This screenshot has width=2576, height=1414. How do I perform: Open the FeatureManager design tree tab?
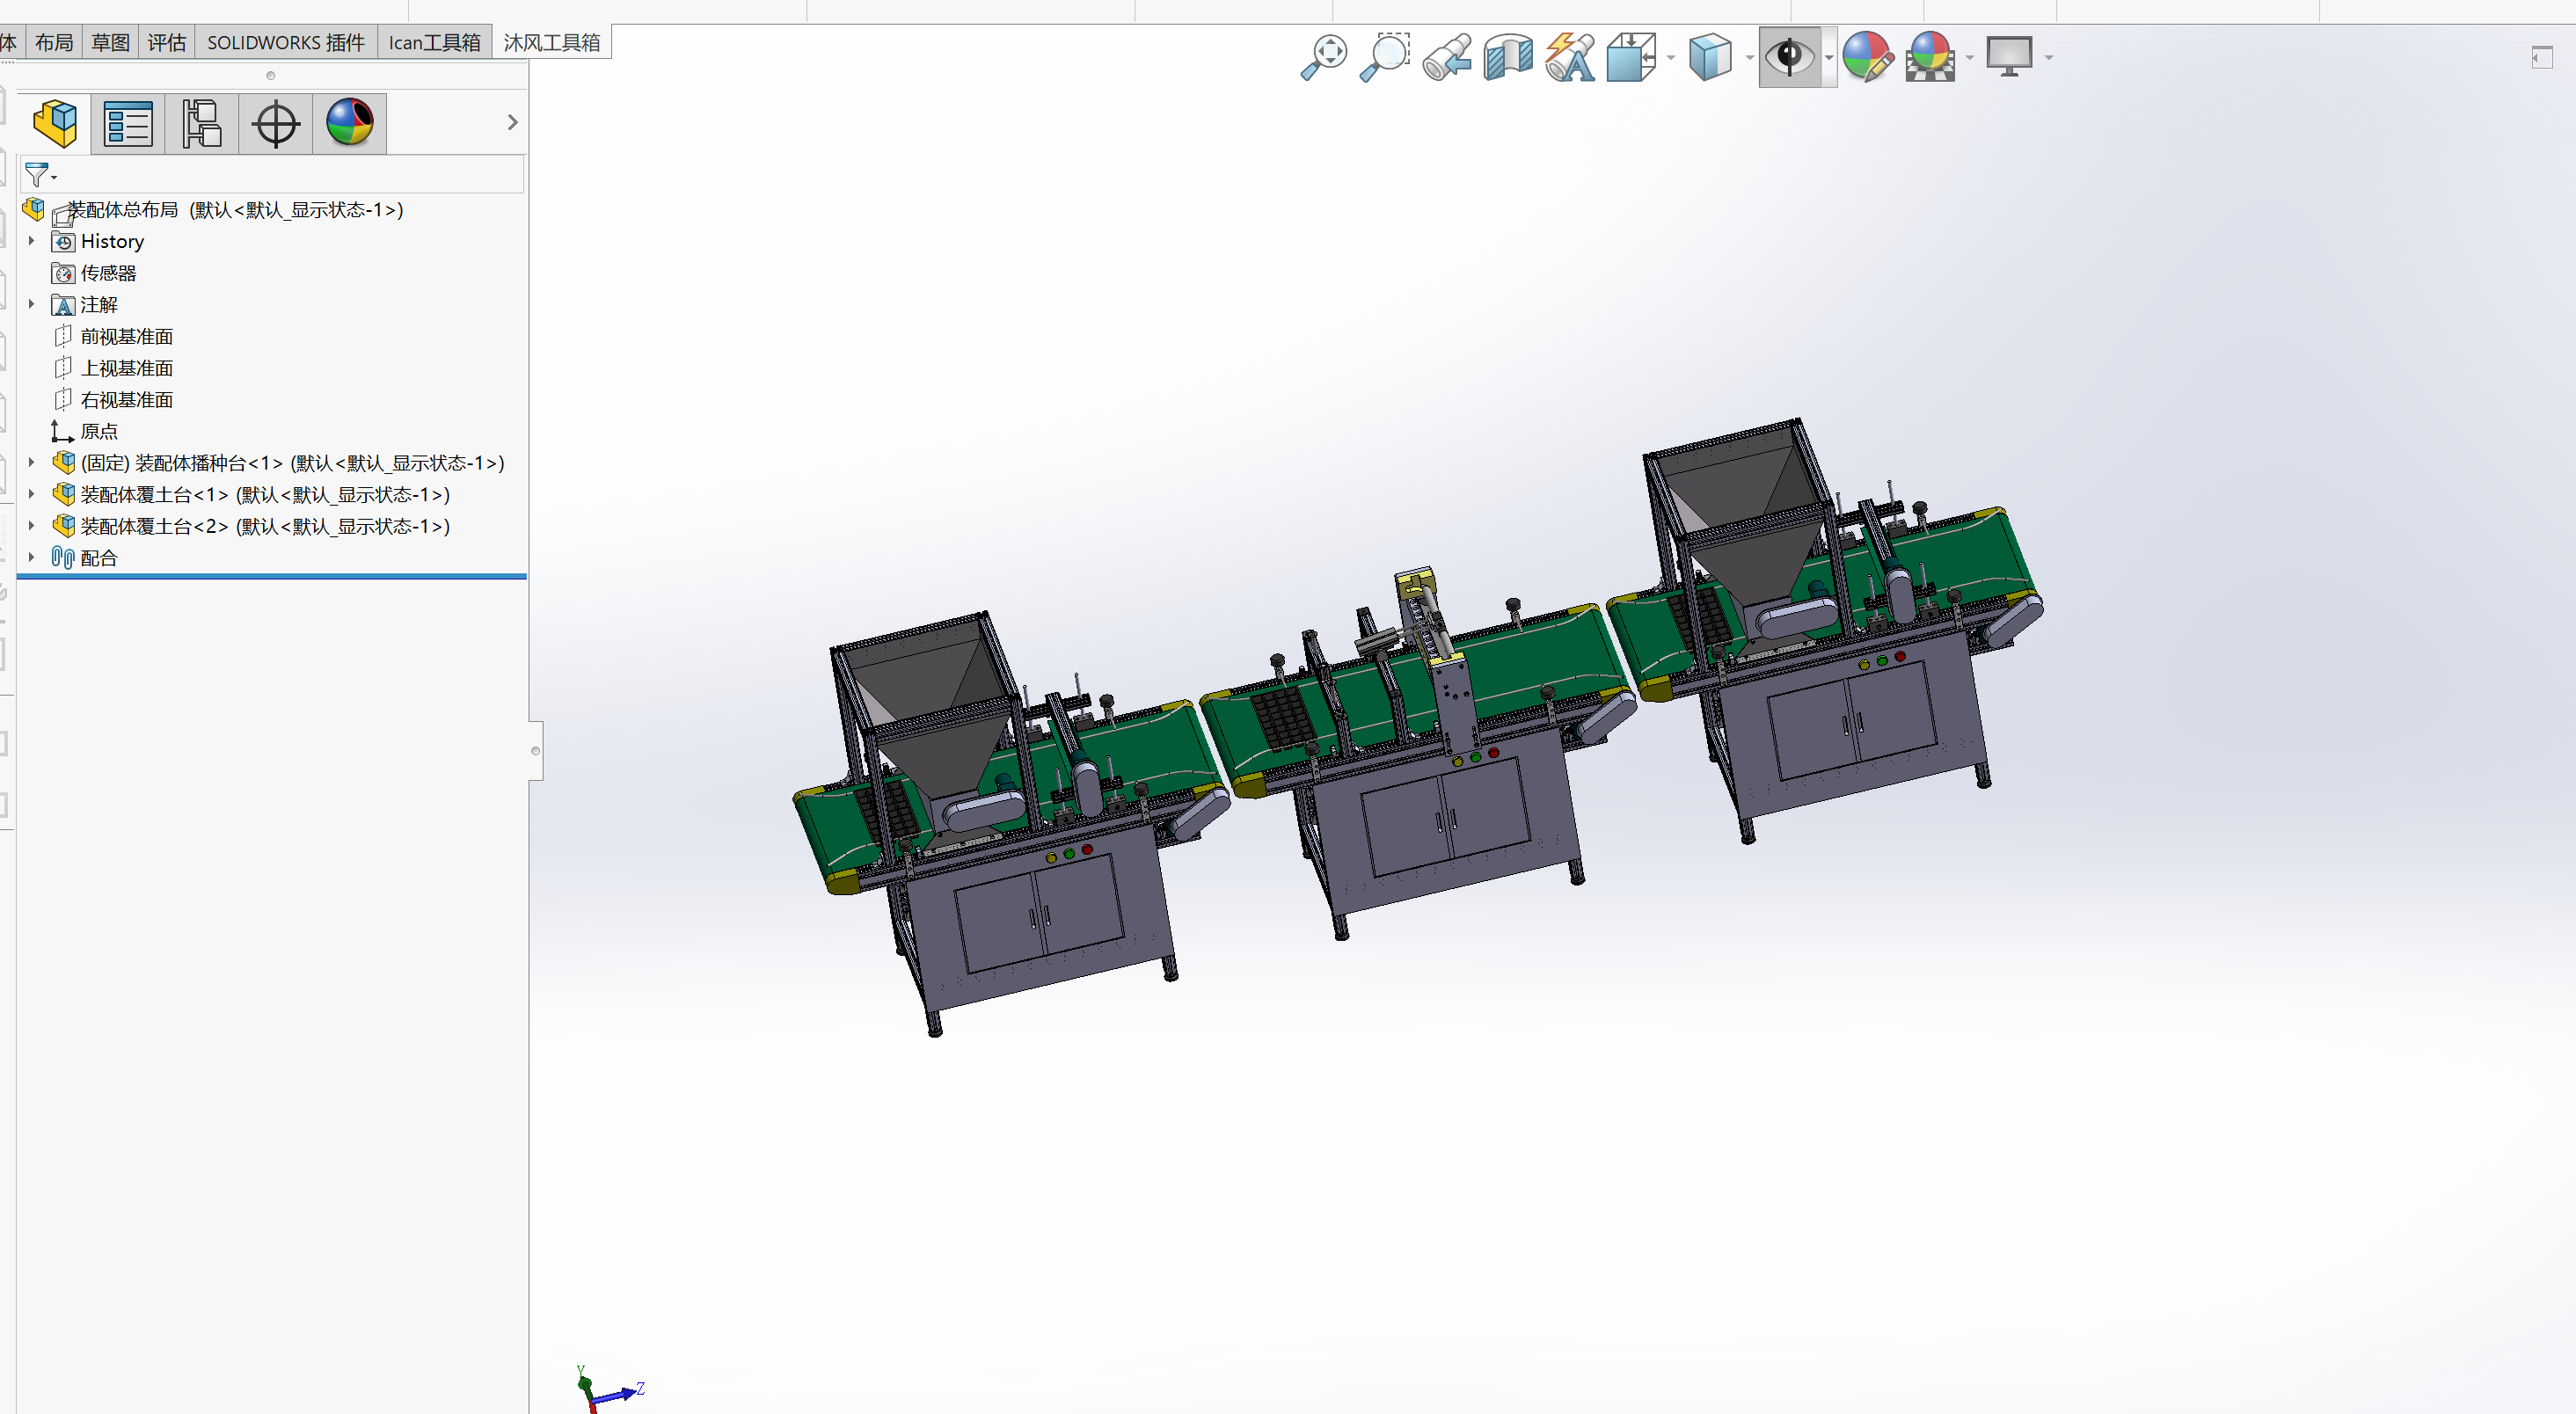pyautogui.click(x=55, y=123)
